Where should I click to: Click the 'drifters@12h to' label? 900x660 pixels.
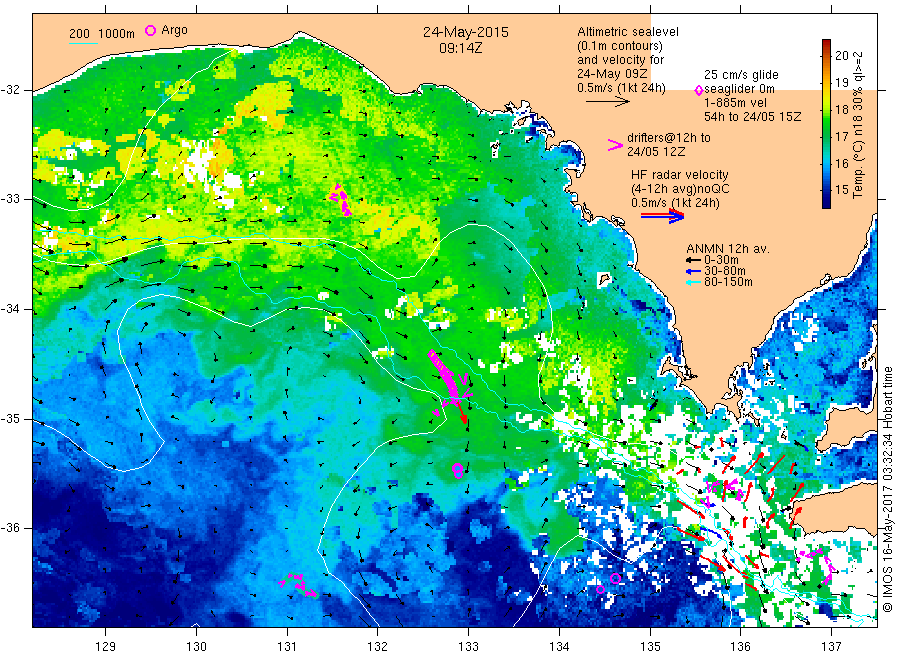tap(669, 138)
